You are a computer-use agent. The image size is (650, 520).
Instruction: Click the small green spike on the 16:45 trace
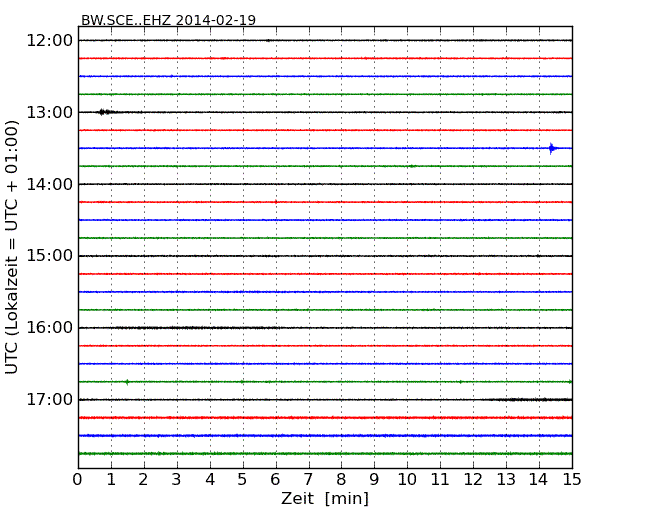[127, 381]
